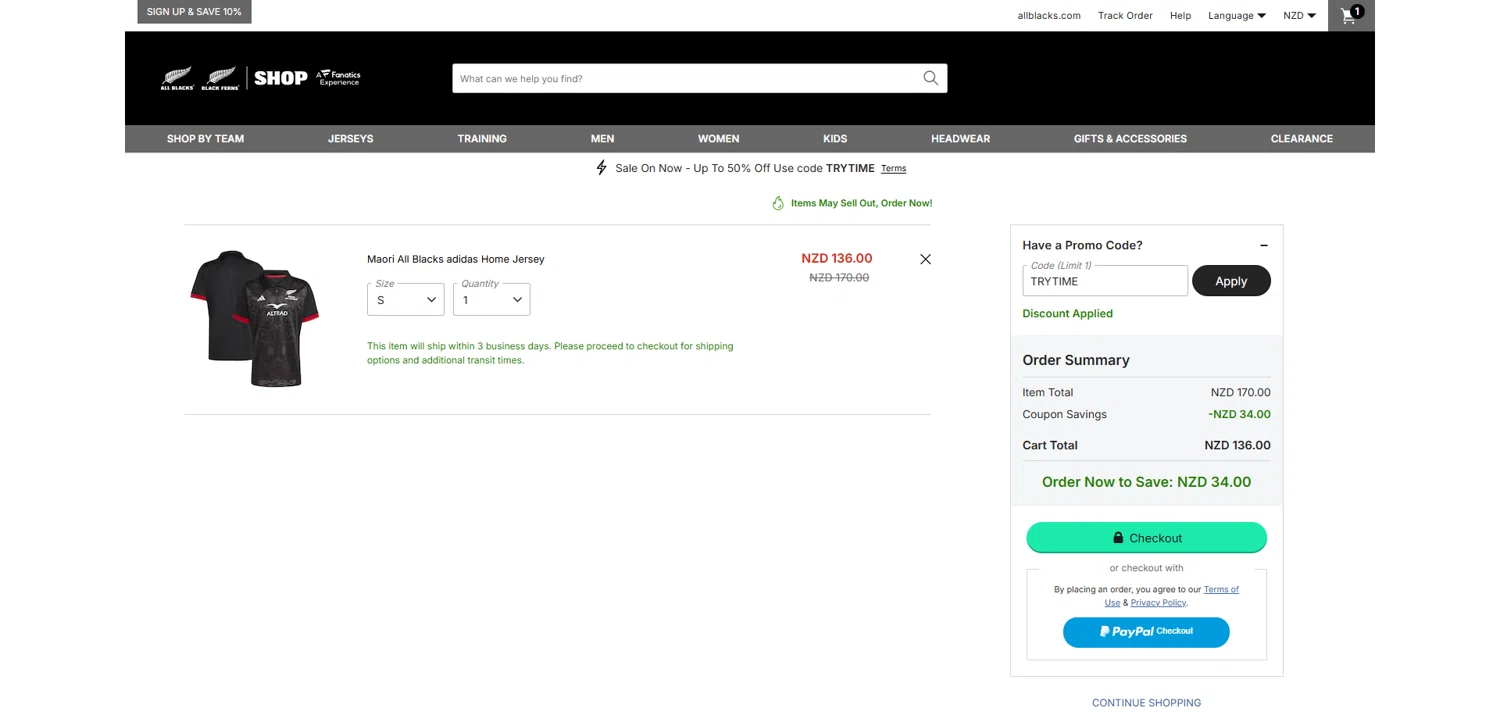This screenshot has height=712, width=1500.
Task: Open the Size dropdown
Action: [x=405, y=300]
